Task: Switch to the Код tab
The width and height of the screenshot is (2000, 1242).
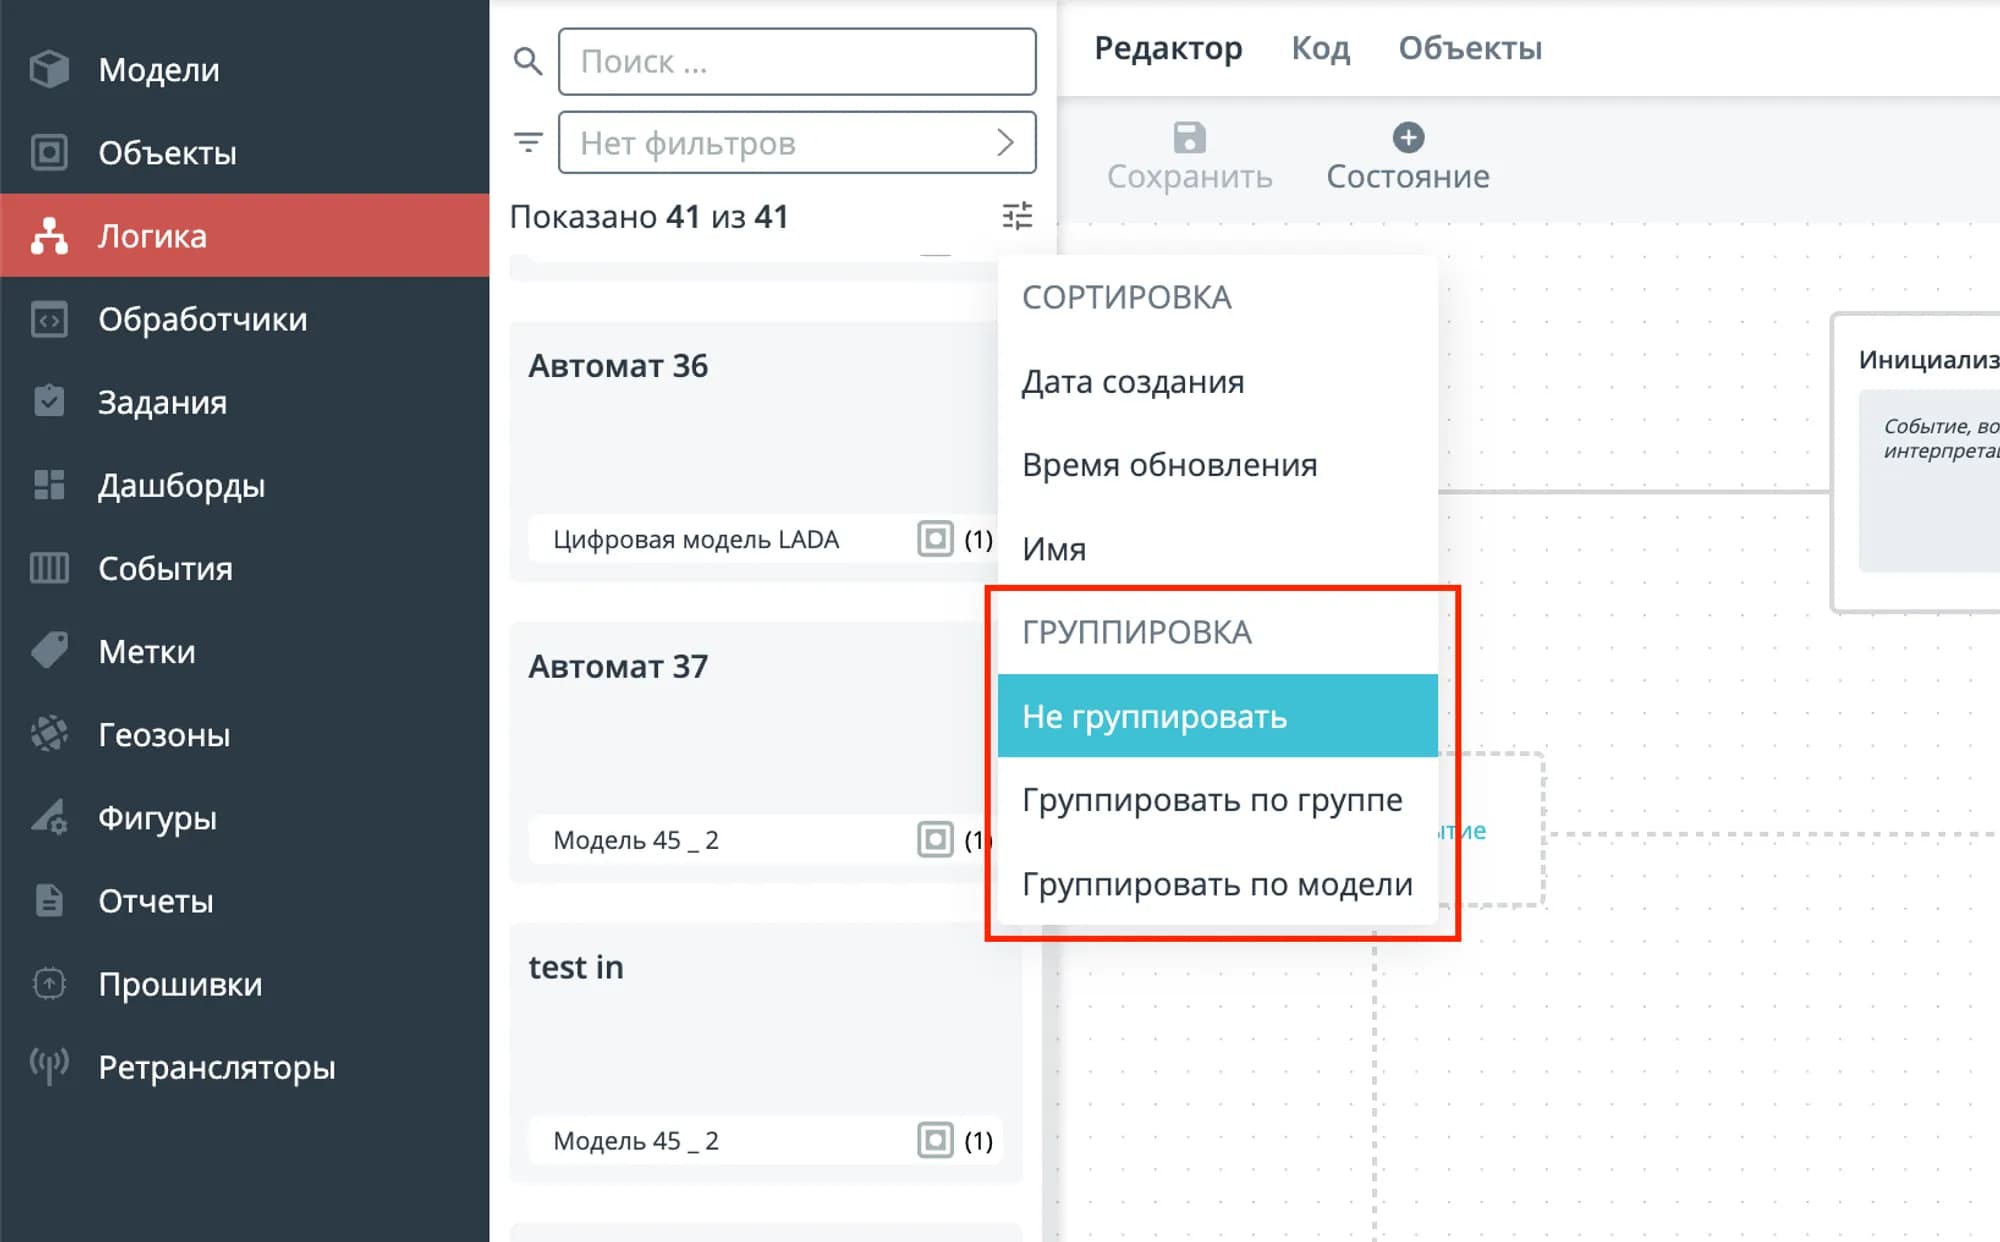Action: point(1320,48)
